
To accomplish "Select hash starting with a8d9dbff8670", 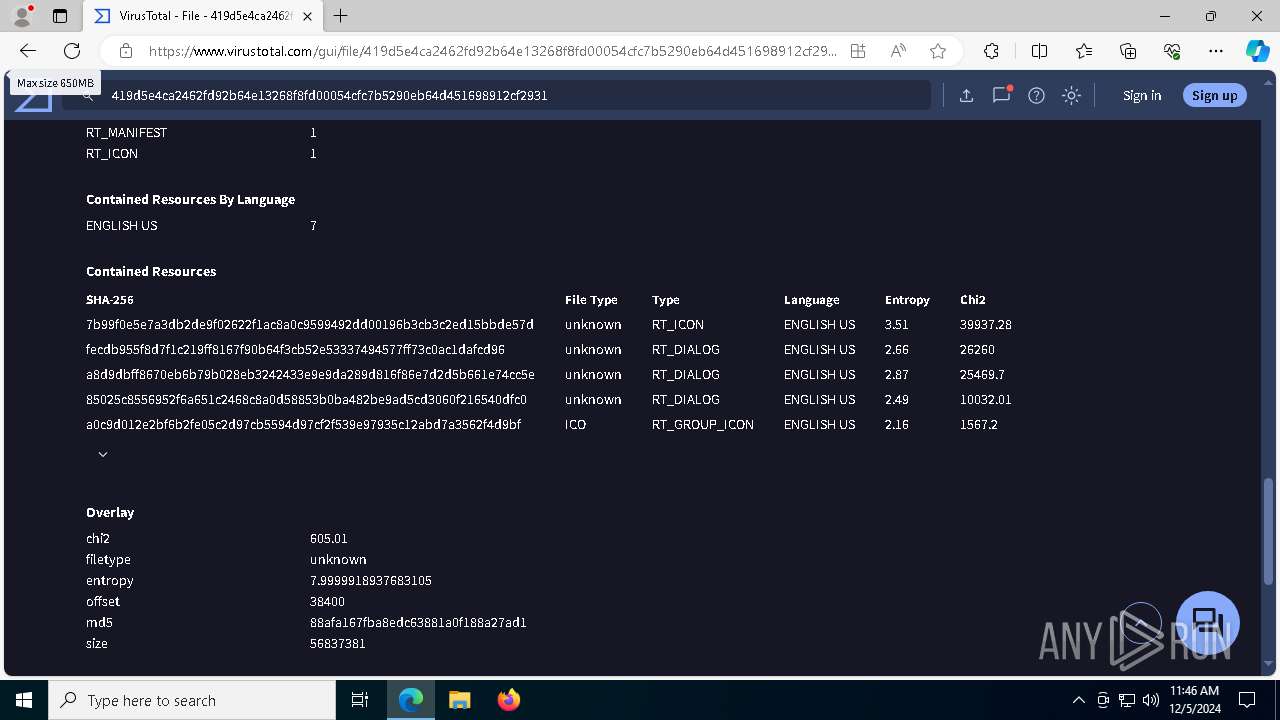I will (310, 375).
